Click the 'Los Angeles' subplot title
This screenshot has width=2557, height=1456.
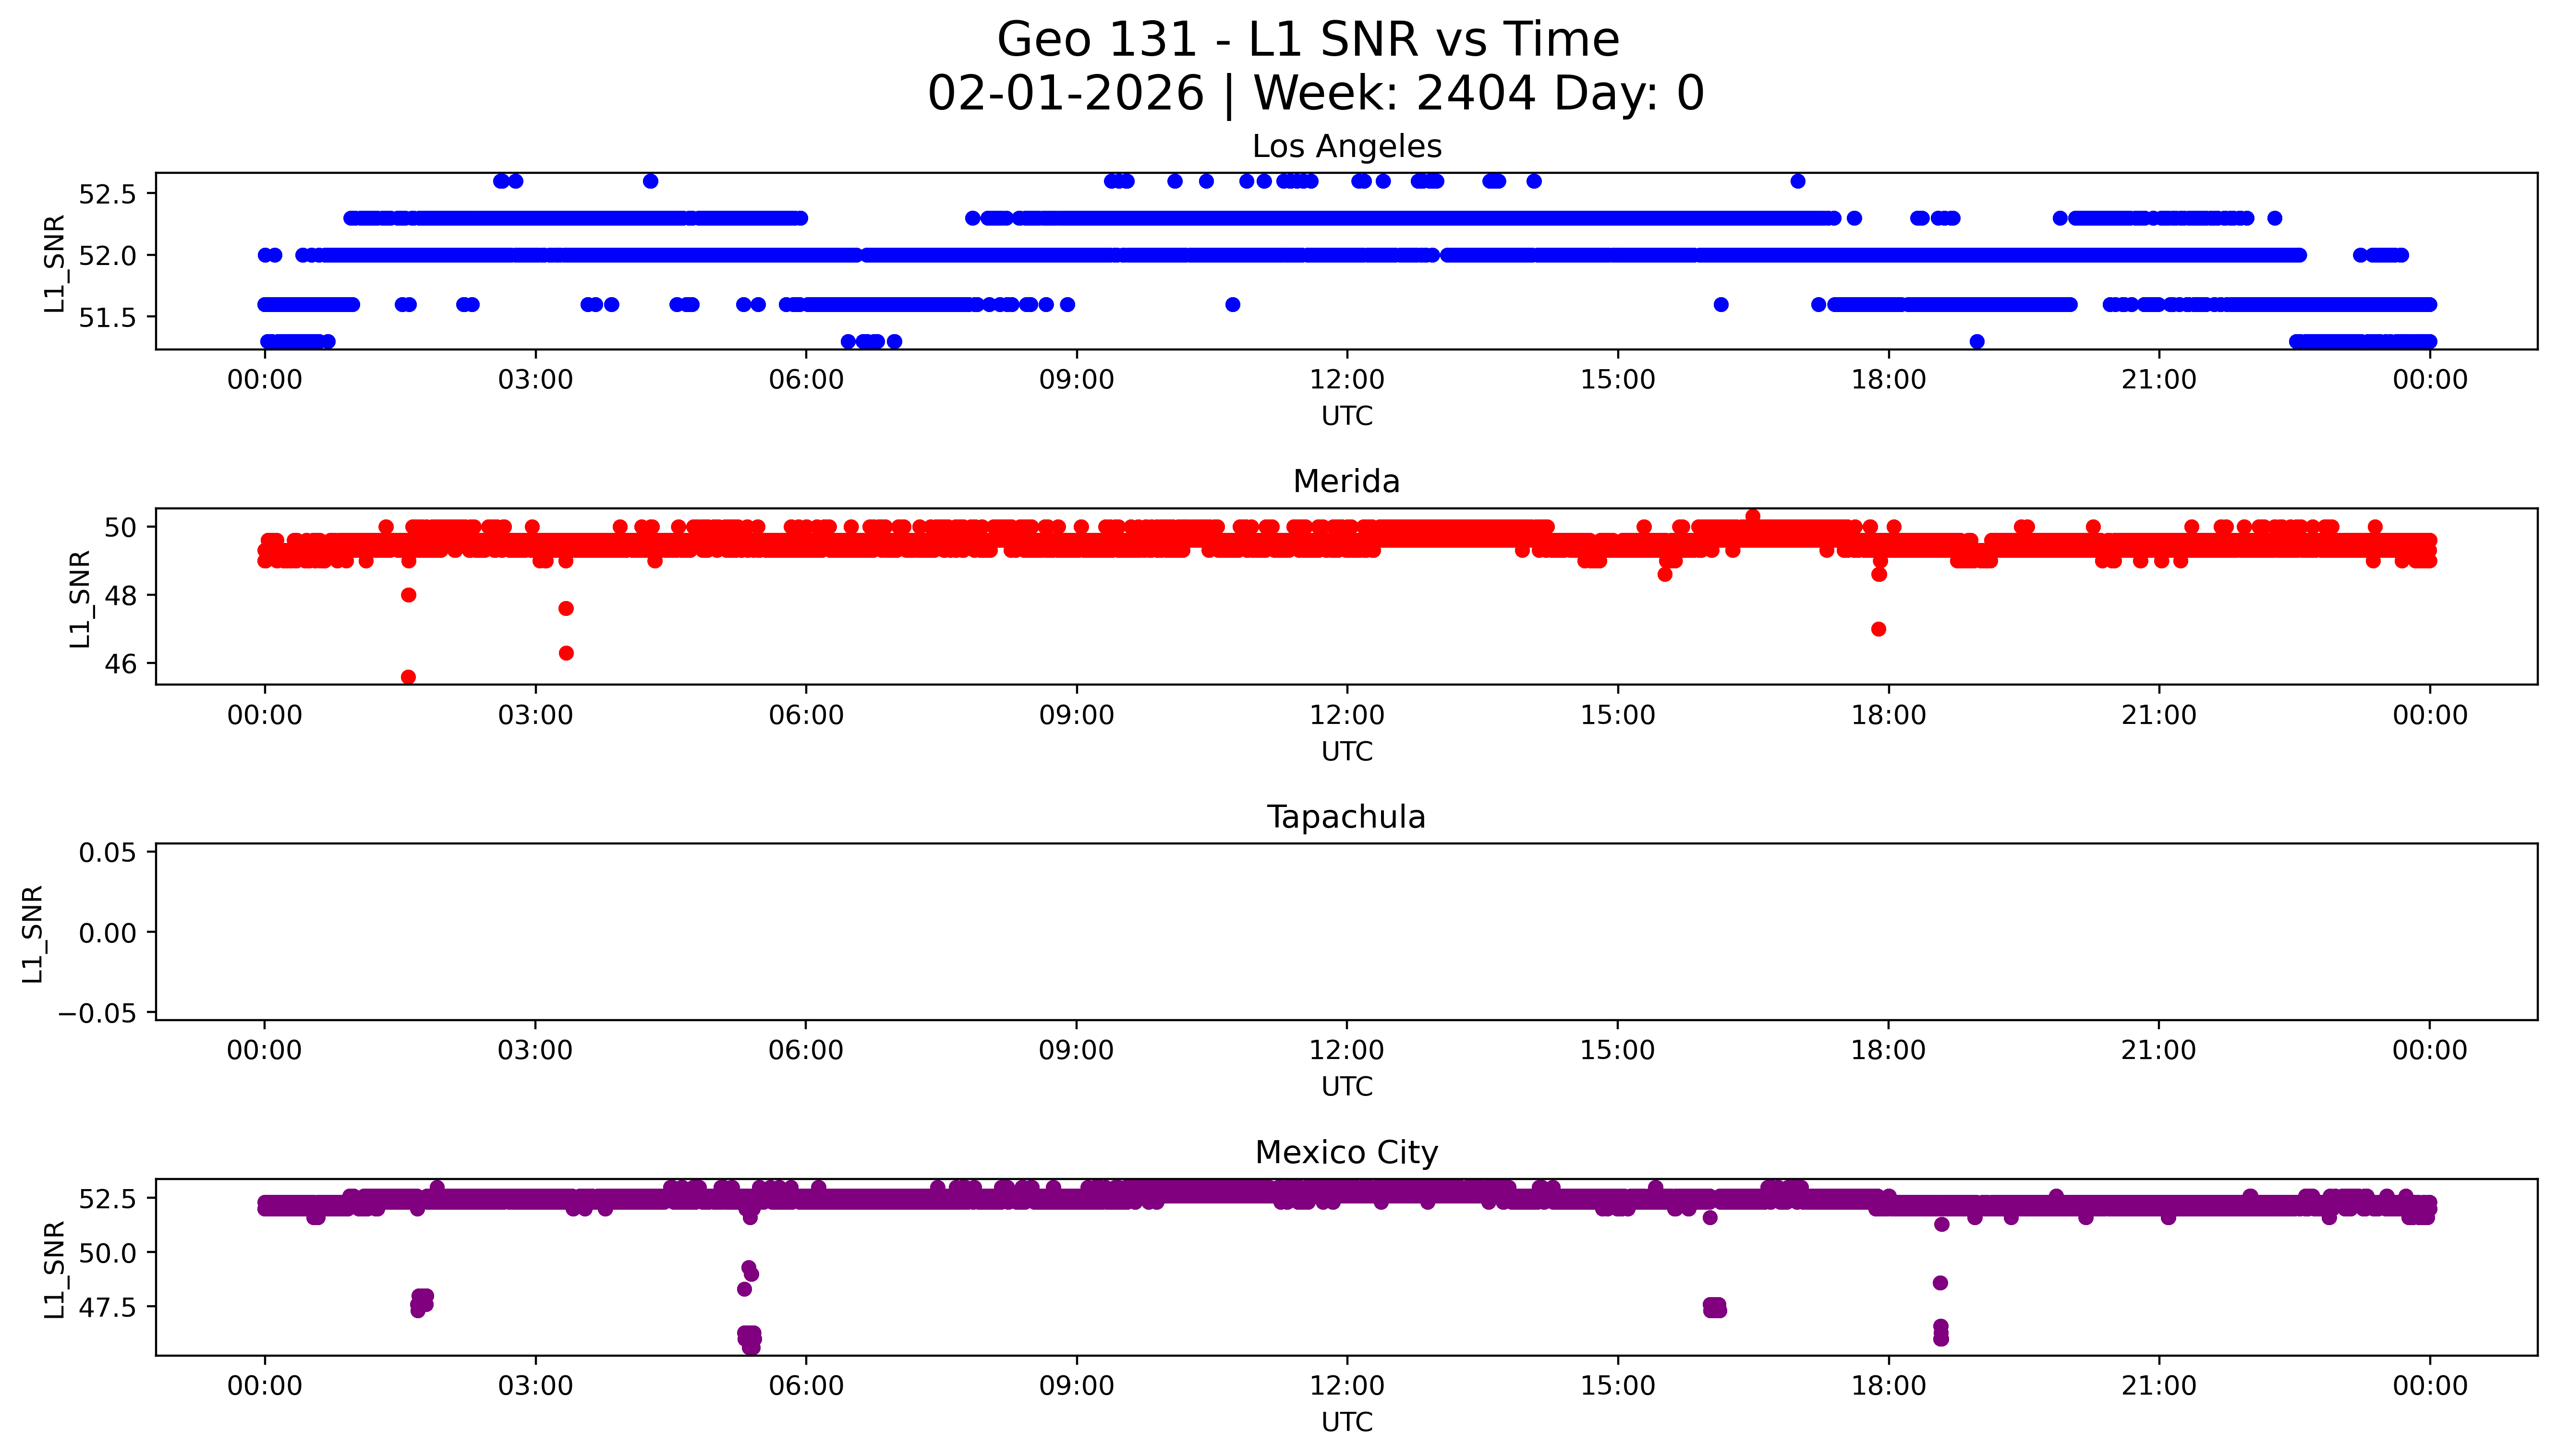click(1346, 147)
